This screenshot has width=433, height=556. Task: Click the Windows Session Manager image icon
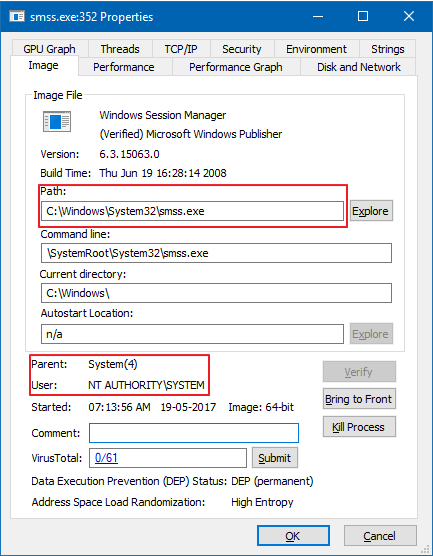pyautogui.click(x=57, y=121)
